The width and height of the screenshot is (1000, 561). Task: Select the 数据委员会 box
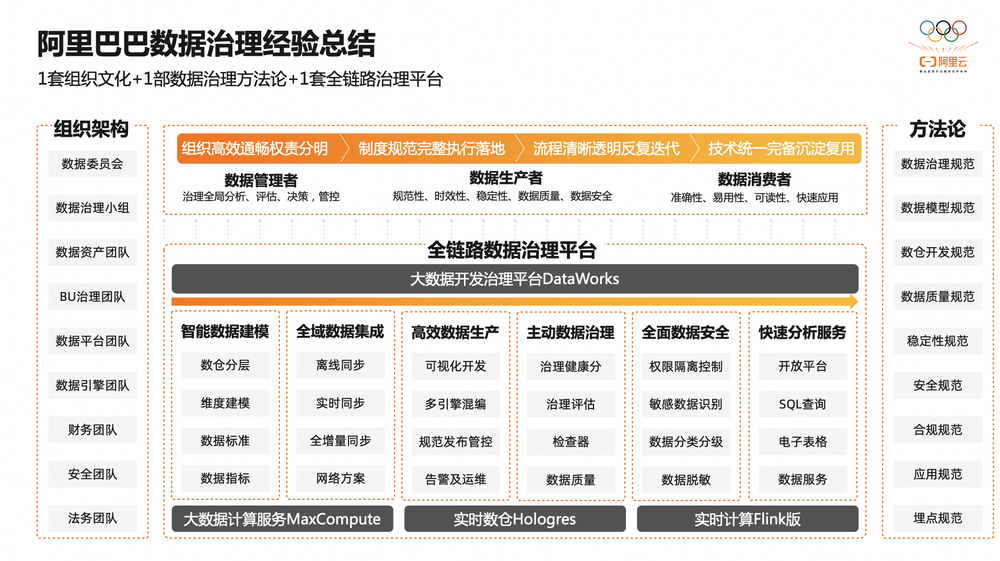coord(92,164)
